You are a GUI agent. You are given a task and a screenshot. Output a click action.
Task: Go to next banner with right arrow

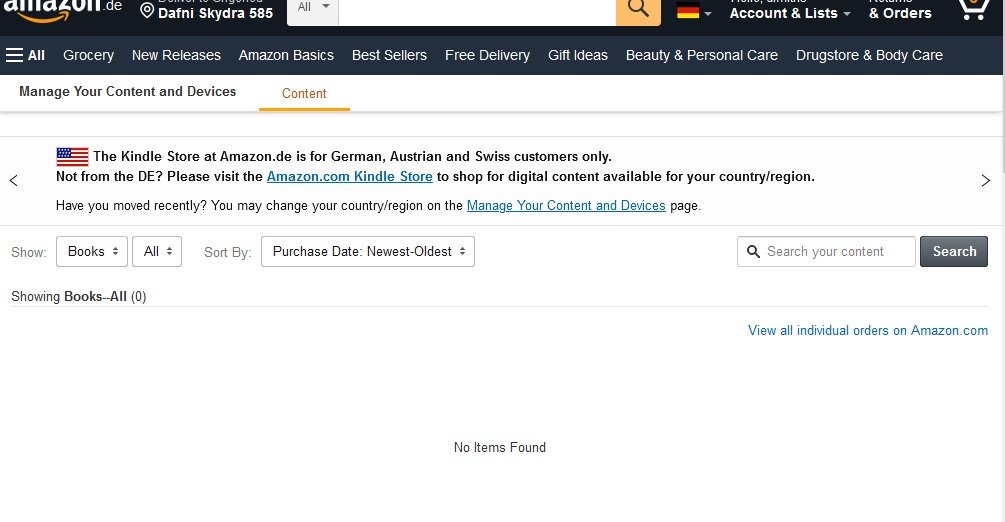tap(986, 181)
